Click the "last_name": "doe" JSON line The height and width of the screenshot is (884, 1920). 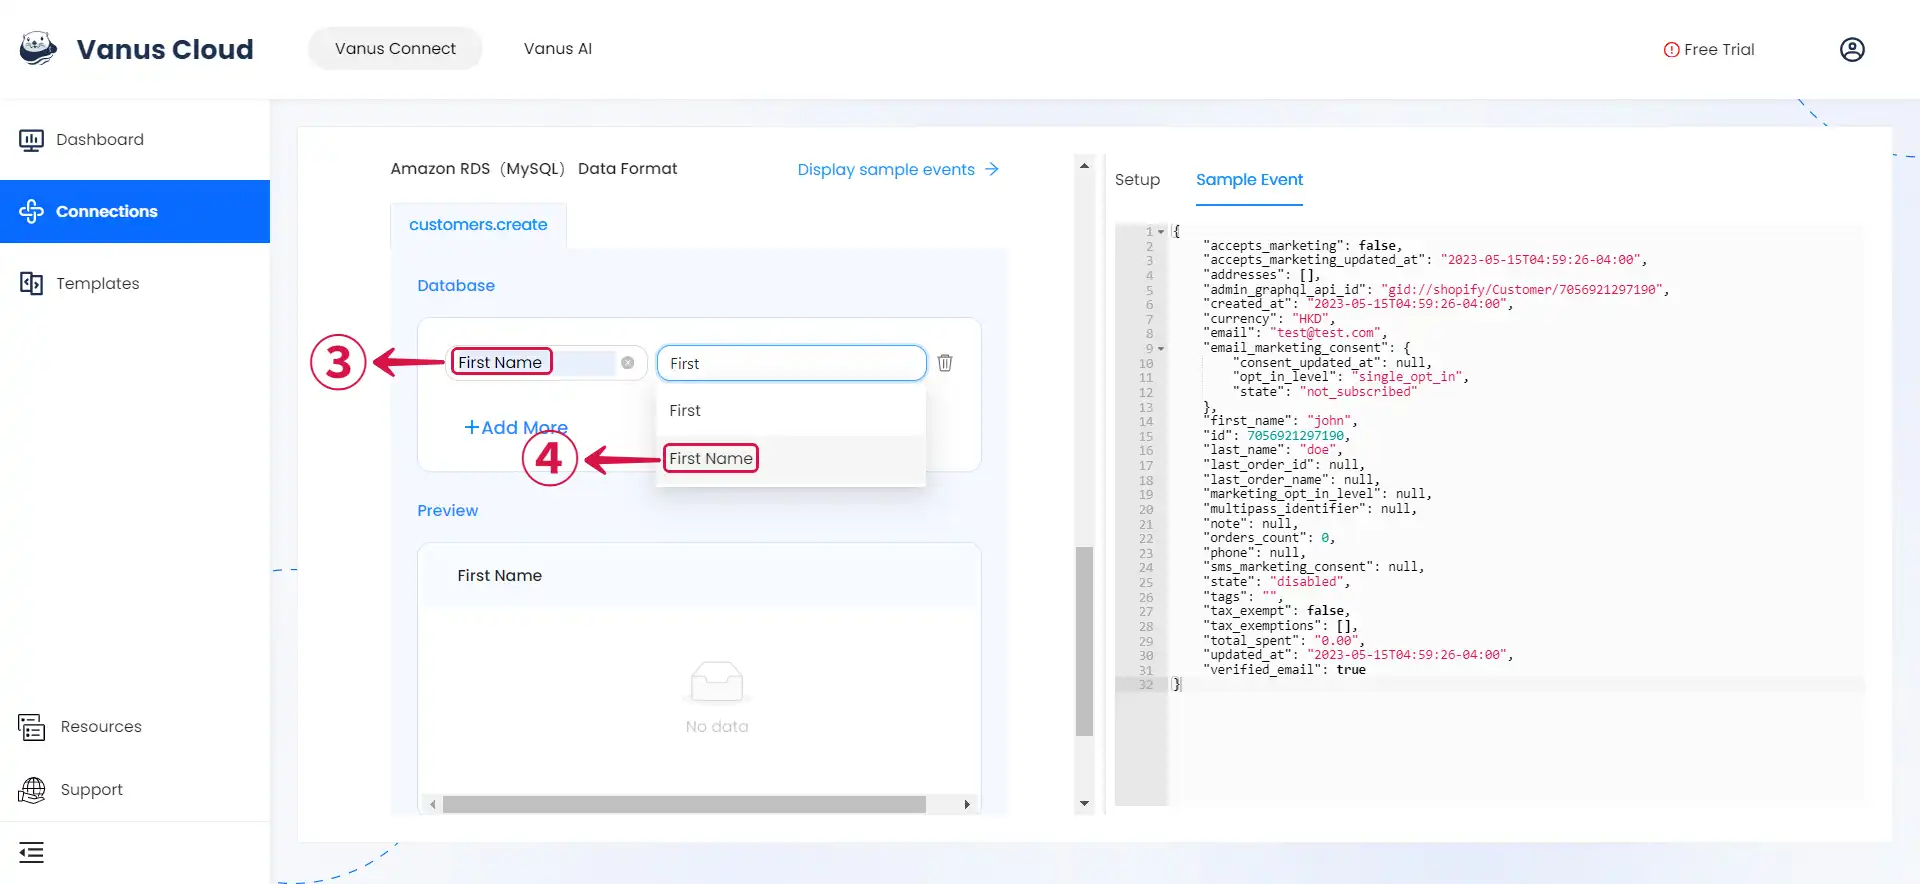tap(1273, 450)
